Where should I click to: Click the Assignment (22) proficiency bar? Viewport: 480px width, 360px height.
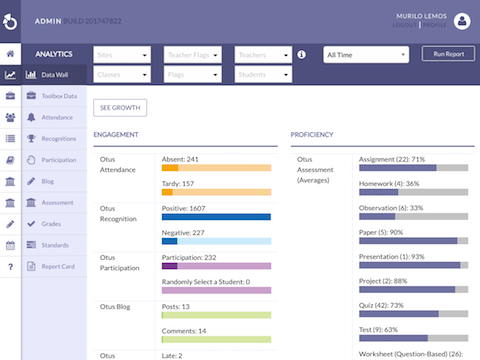[413, 168]
